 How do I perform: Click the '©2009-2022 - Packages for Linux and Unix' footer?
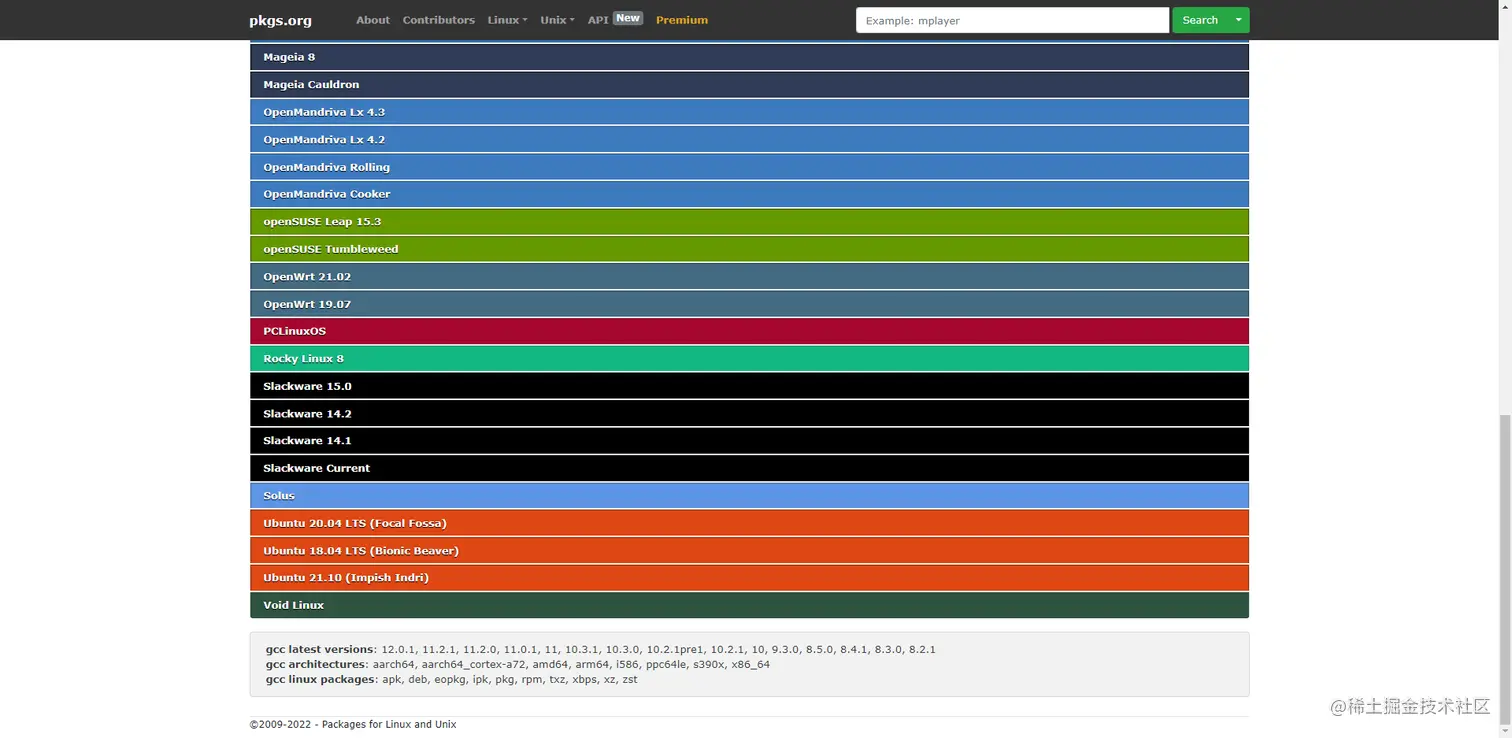pyautogui.click(x=353, y=724)
